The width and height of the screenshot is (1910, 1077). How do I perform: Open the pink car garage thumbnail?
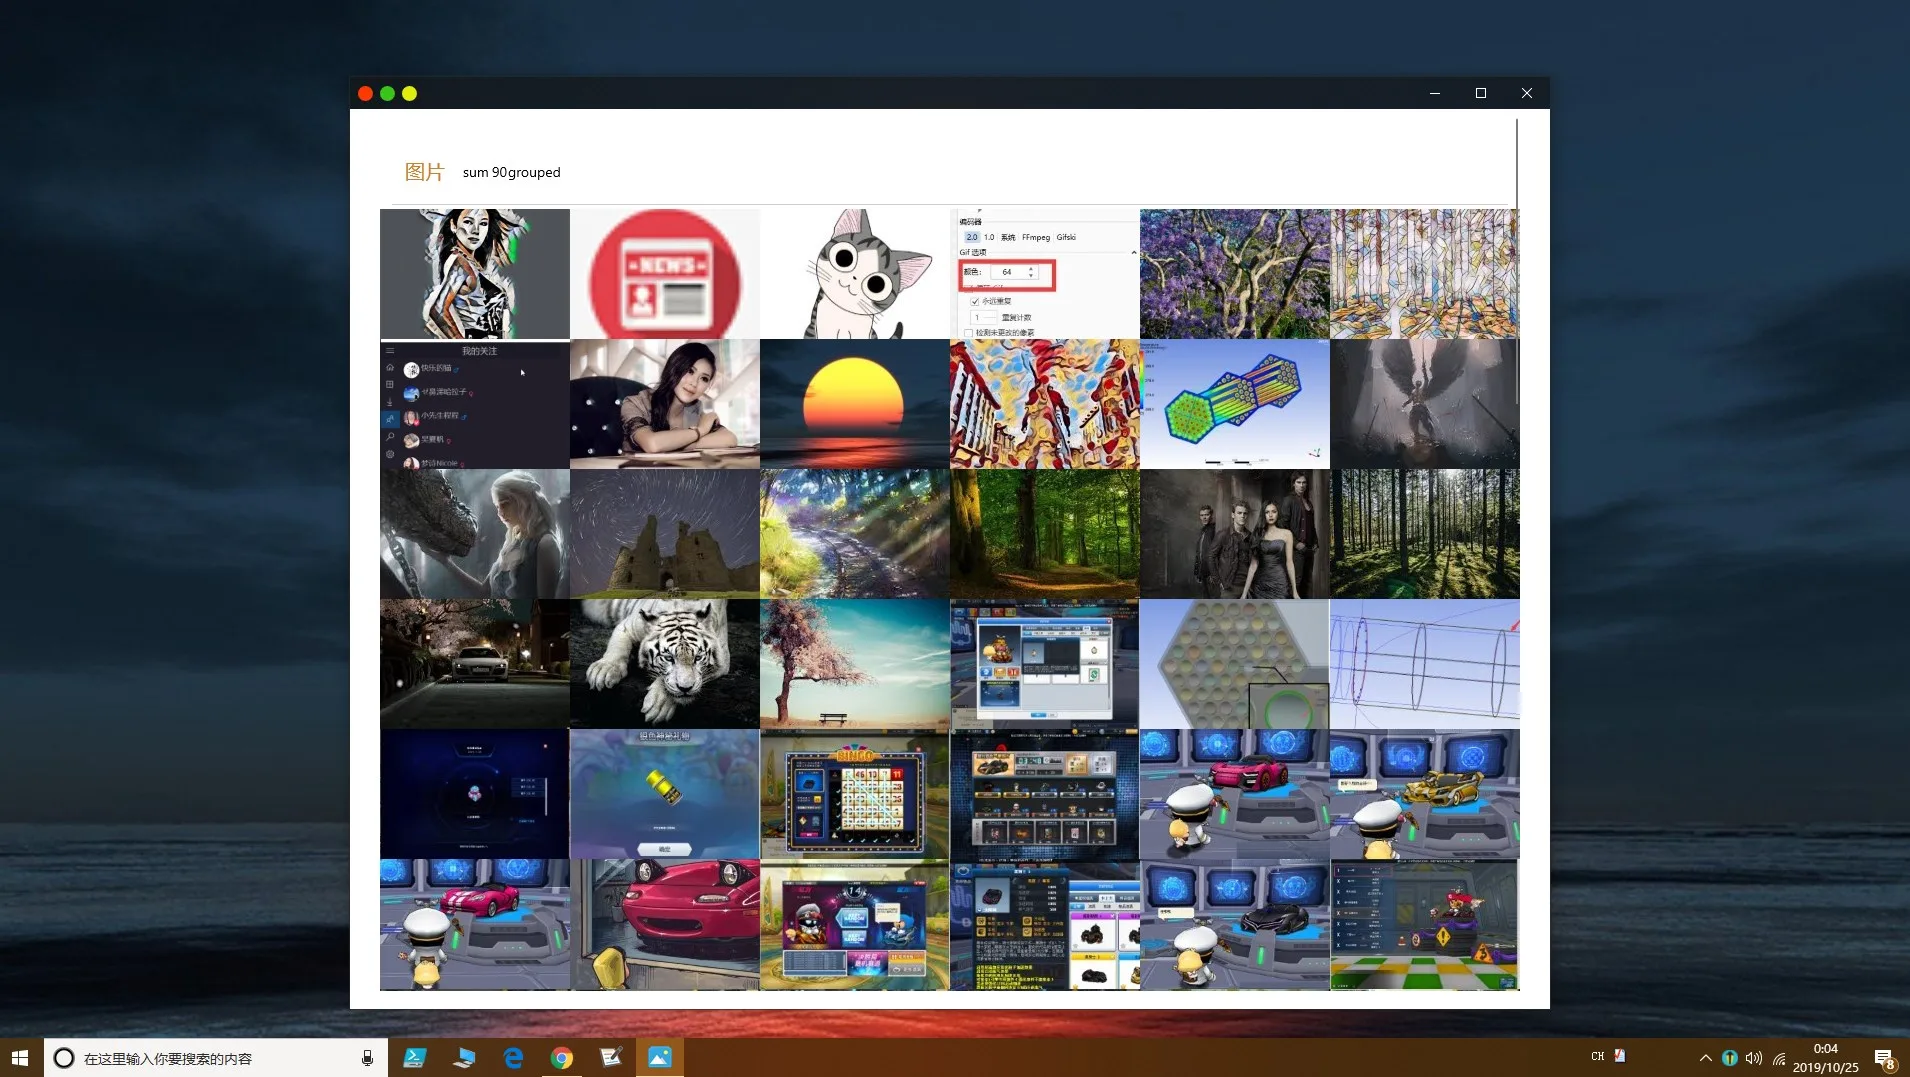tap(1235, 794)
